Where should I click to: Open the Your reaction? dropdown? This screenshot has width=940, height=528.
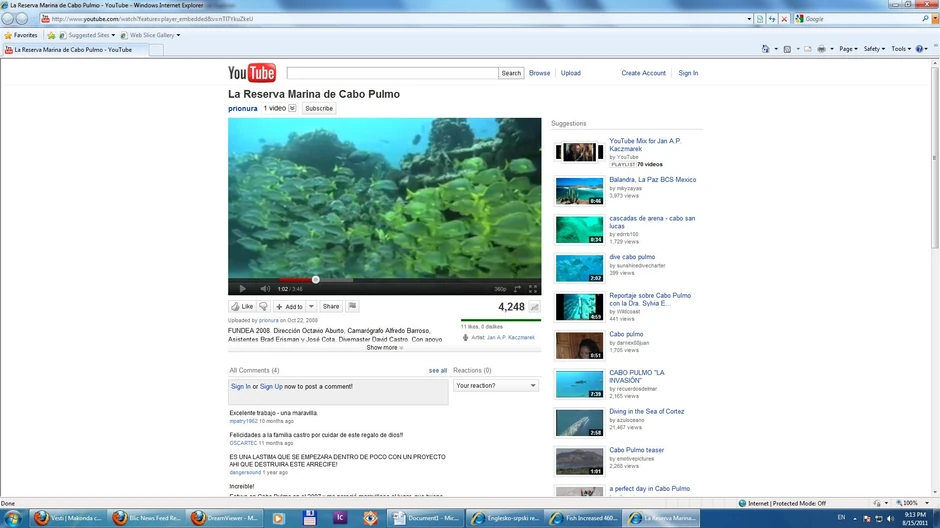[x=496, y=385]
